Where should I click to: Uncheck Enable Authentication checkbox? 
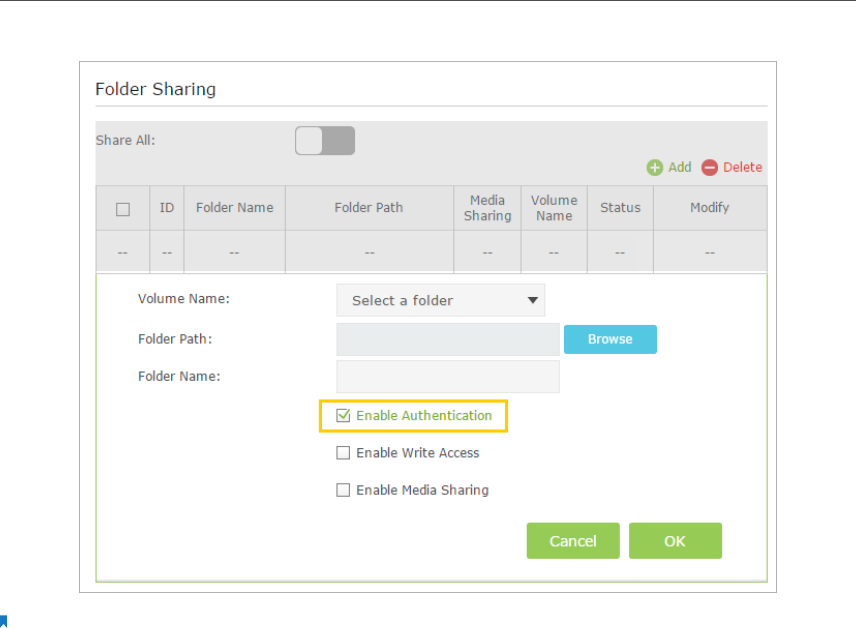343,416
